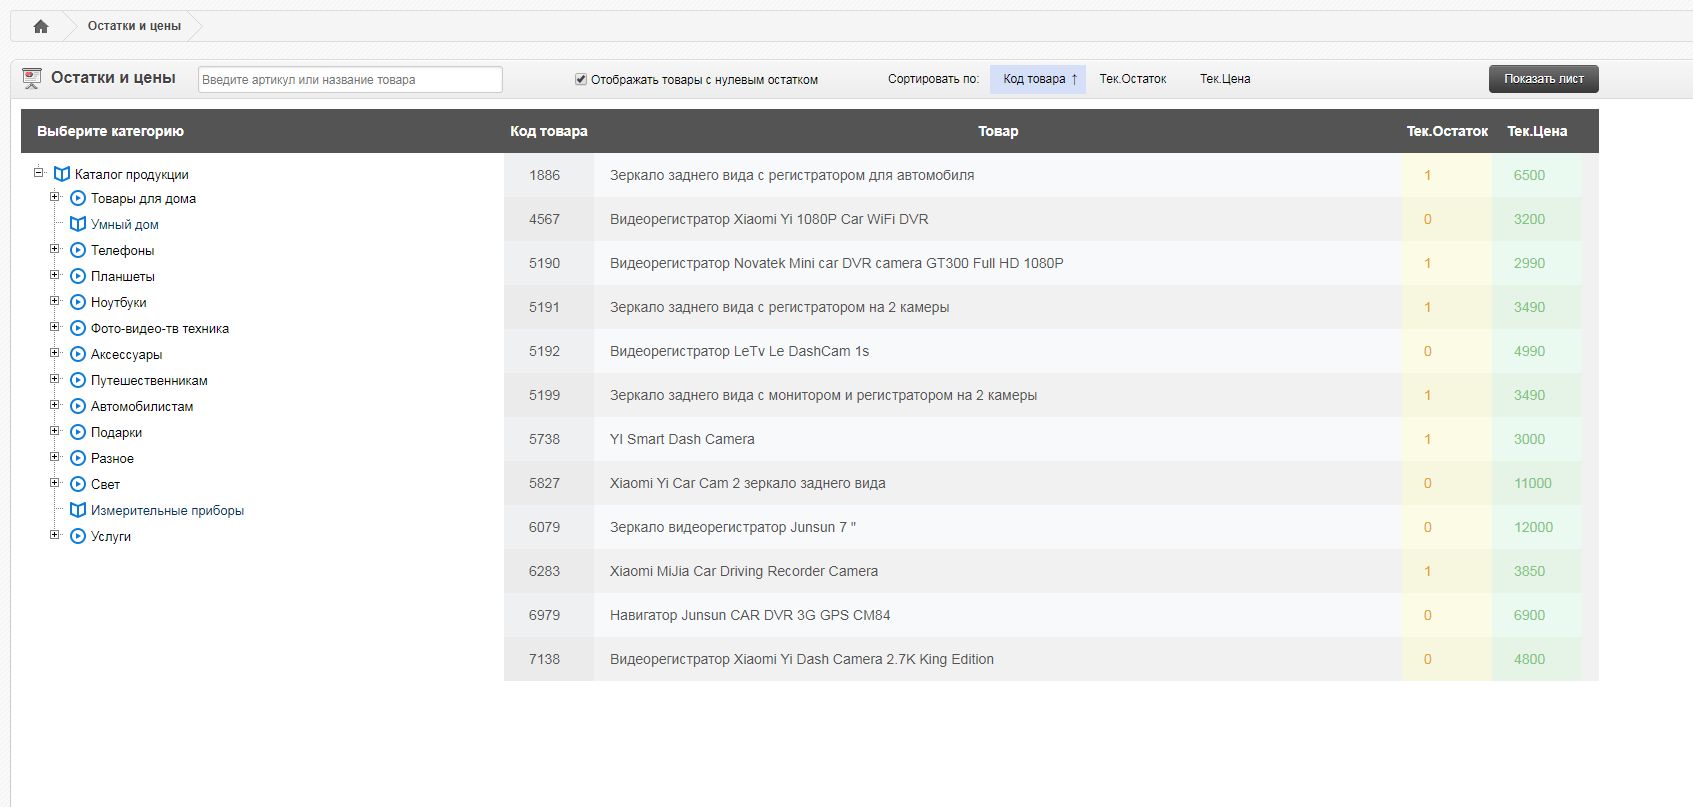
Task: Click the book icon next to Измерительные приборы
Action: point(78,510)
